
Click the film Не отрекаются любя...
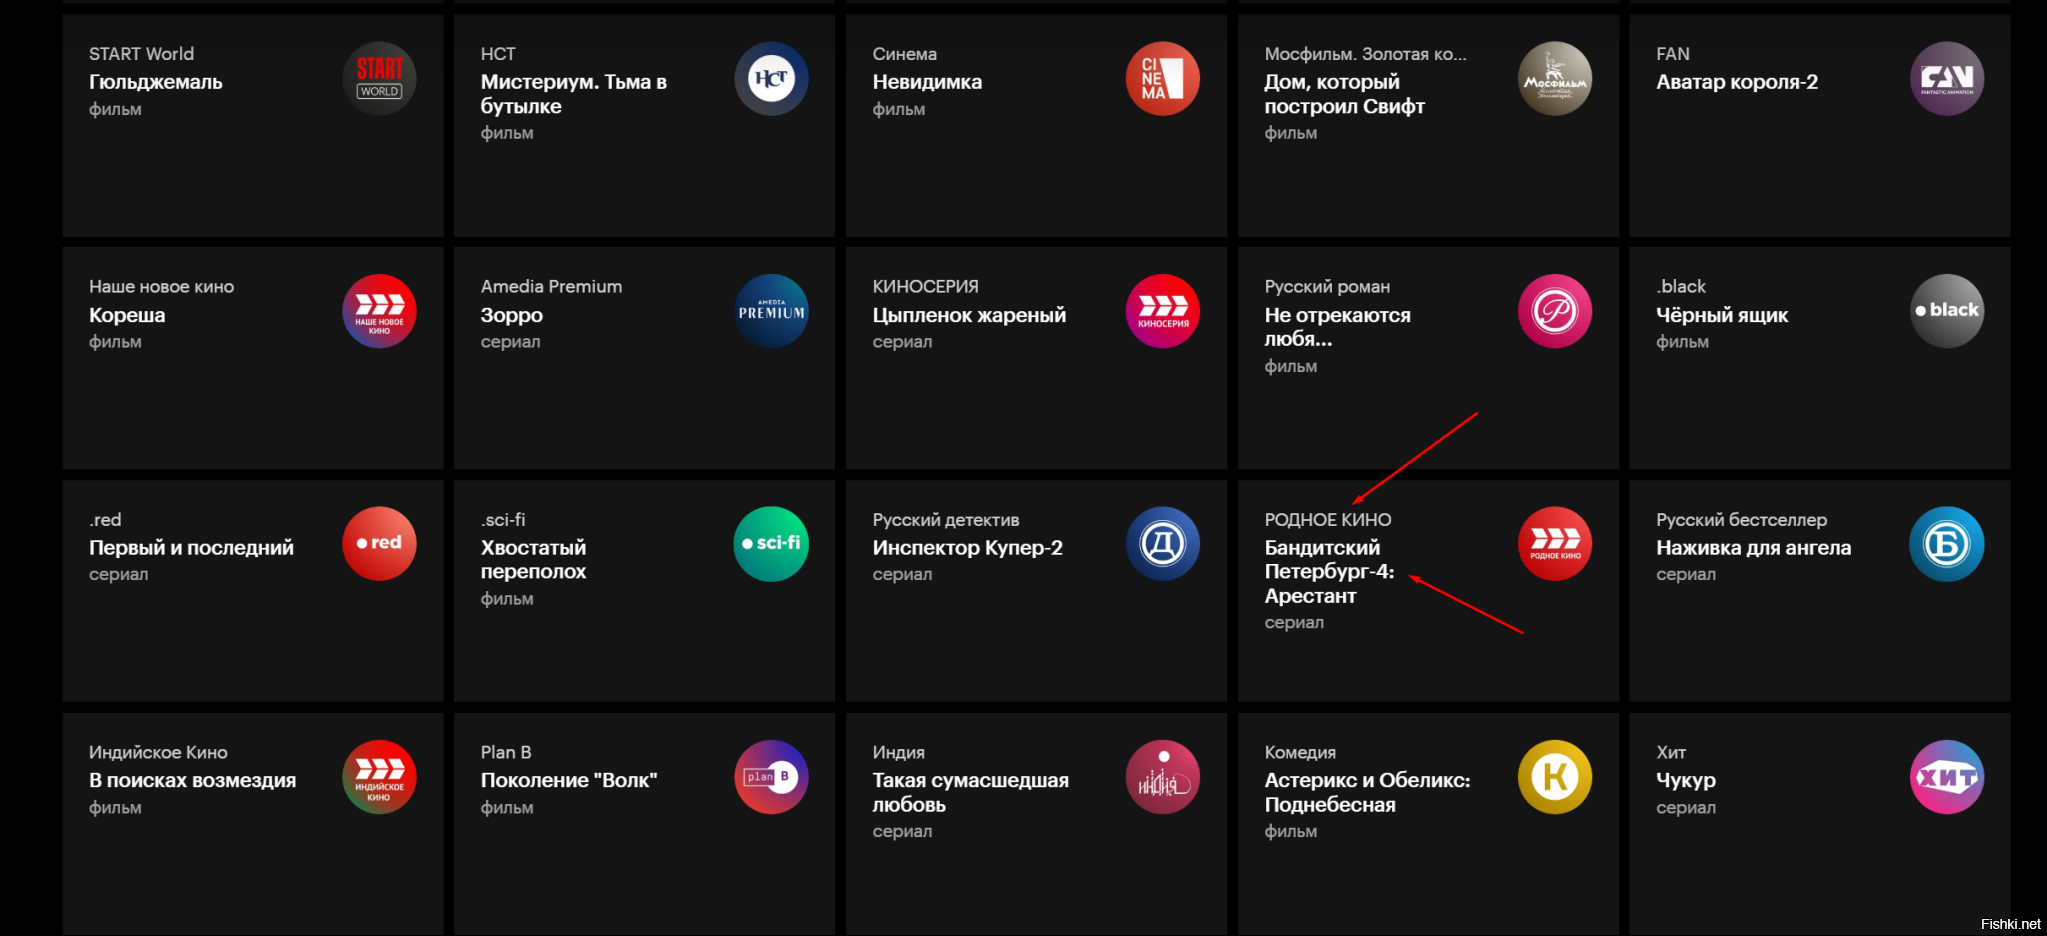(1338, 327)
